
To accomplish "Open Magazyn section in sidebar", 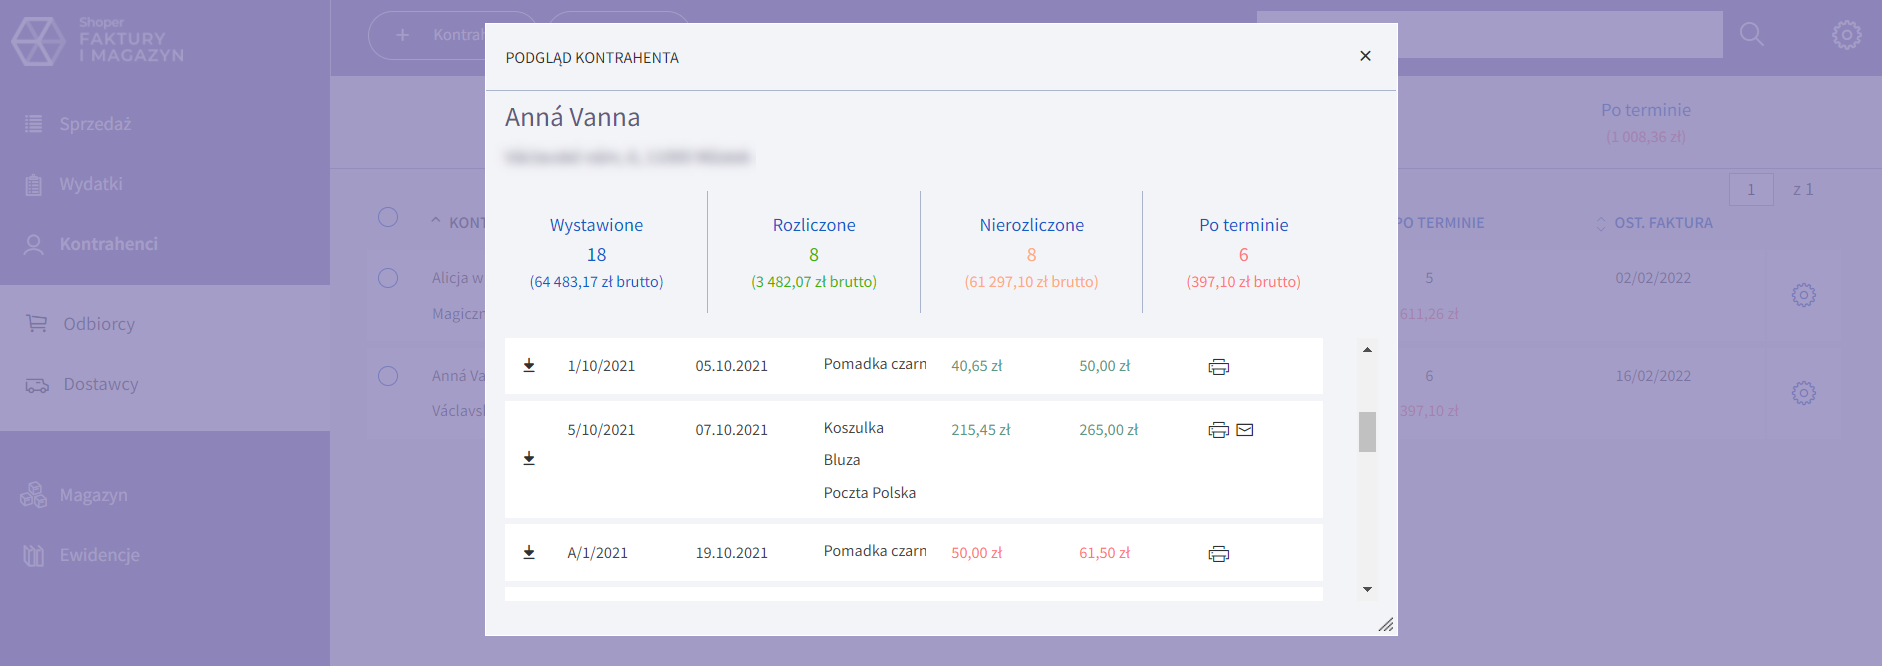I will 93,495.
